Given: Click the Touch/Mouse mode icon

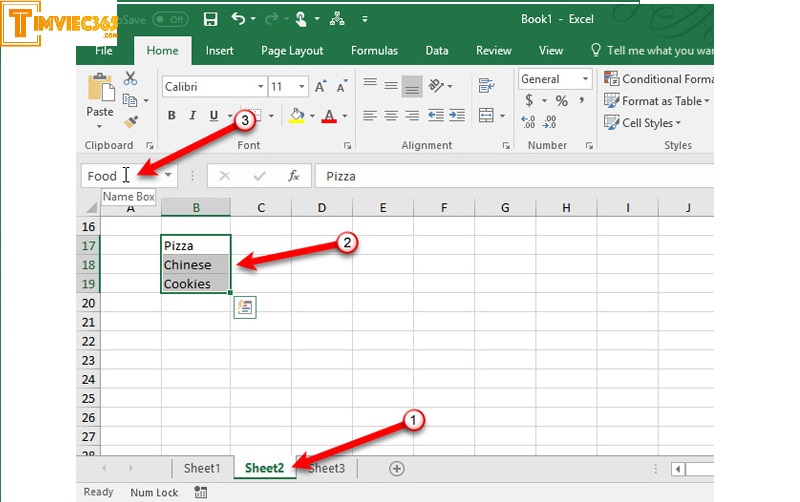Looking at the screenshot, I should click(x=301, y=19).
